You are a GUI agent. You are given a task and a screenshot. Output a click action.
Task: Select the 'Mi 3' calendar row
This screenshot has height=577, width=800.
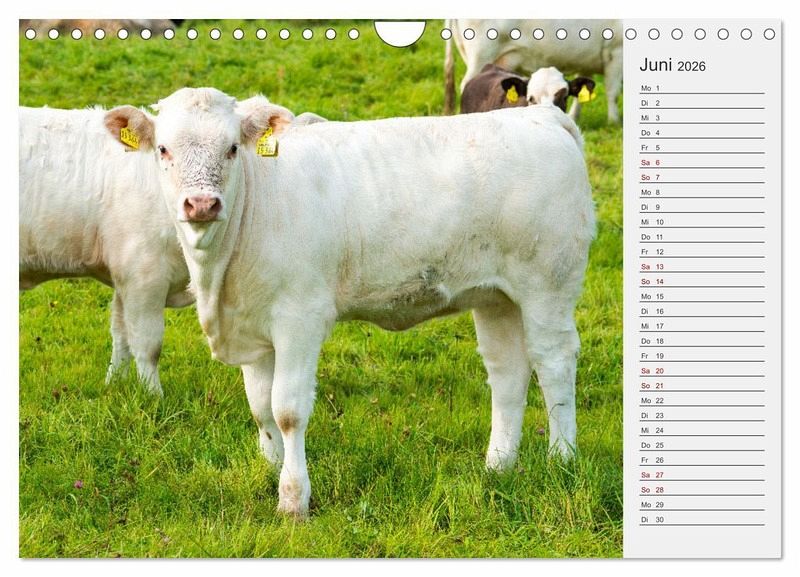click(702, 118)
